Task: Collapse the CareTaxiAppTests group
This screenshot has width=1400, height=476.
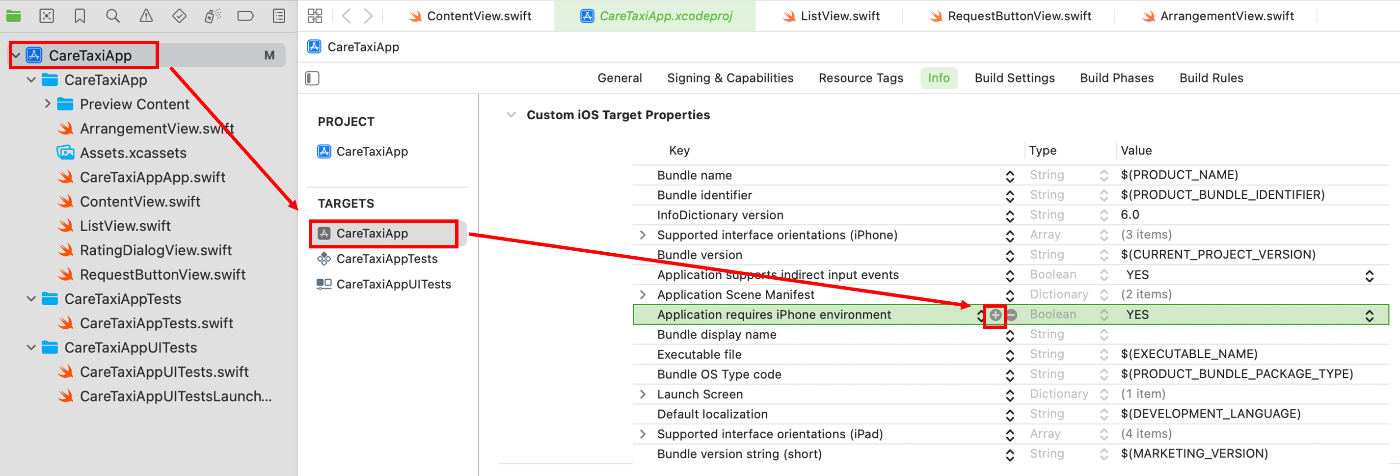Action: [32, 299]
